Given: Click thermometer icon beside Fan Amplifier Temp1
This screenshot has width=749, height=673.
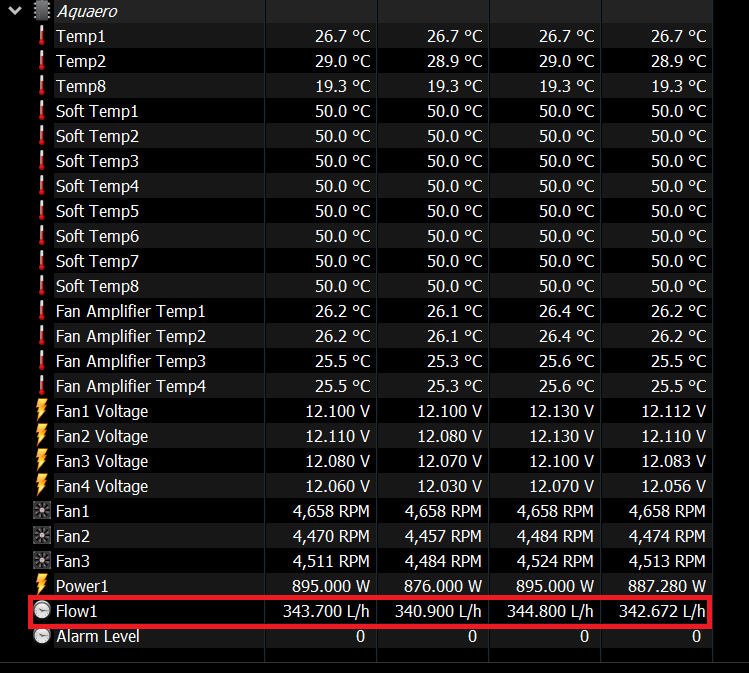Looking at the screenshot, I should coord(42,311).
